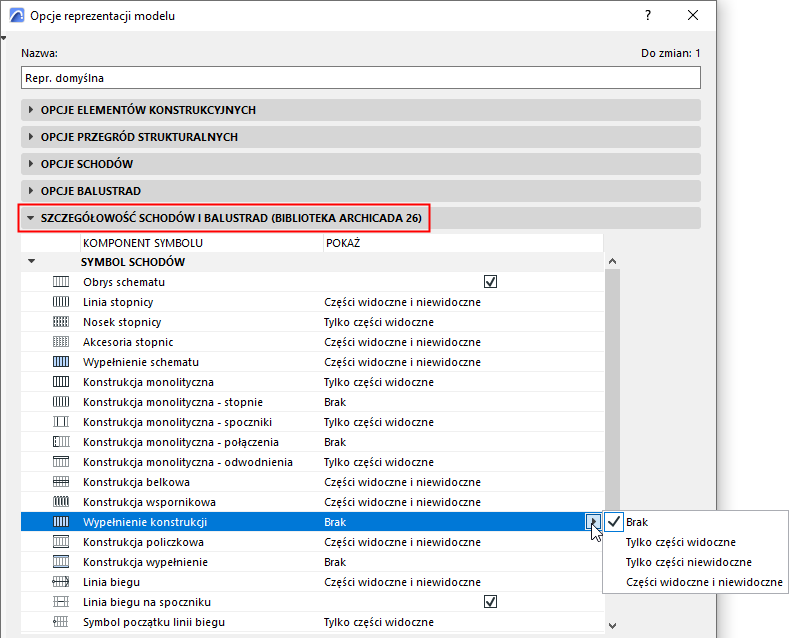Click Linia stopnicy show value
Viewport: 789px width, 638px height.
pyautogui.click(x=403, y=302)
